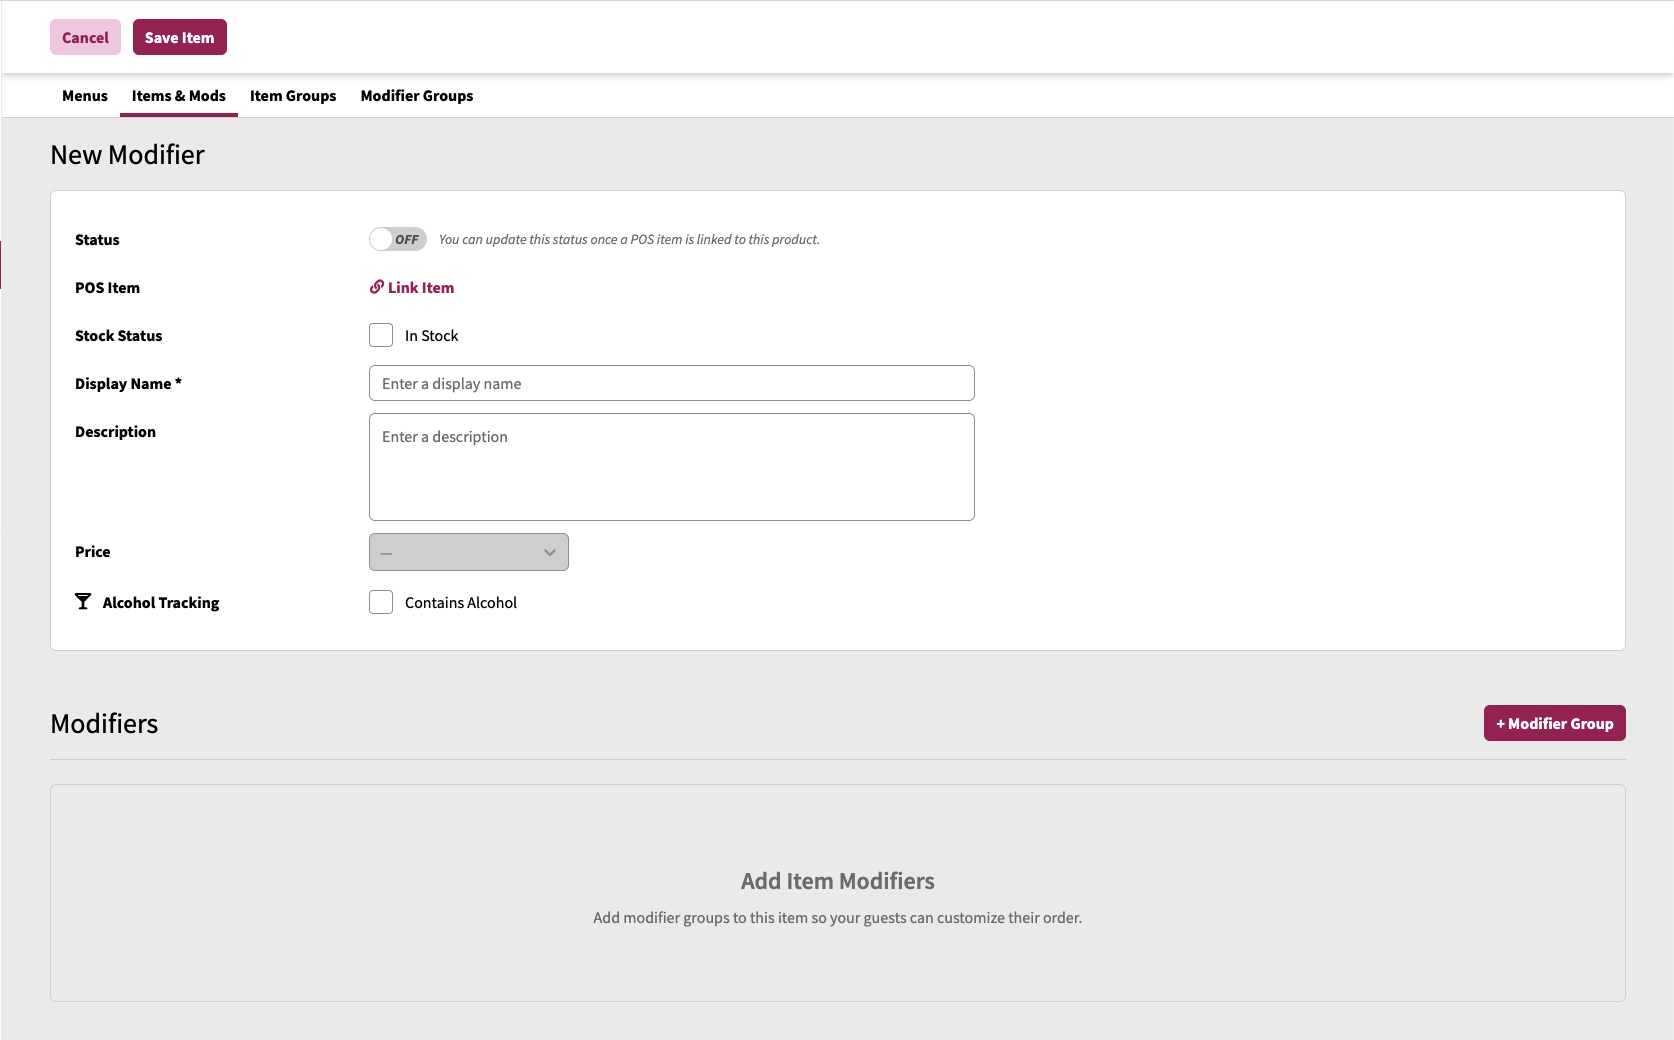Click the In Stock label text
This screenshot has height=1040, width=1674.
tap(432, 336)
